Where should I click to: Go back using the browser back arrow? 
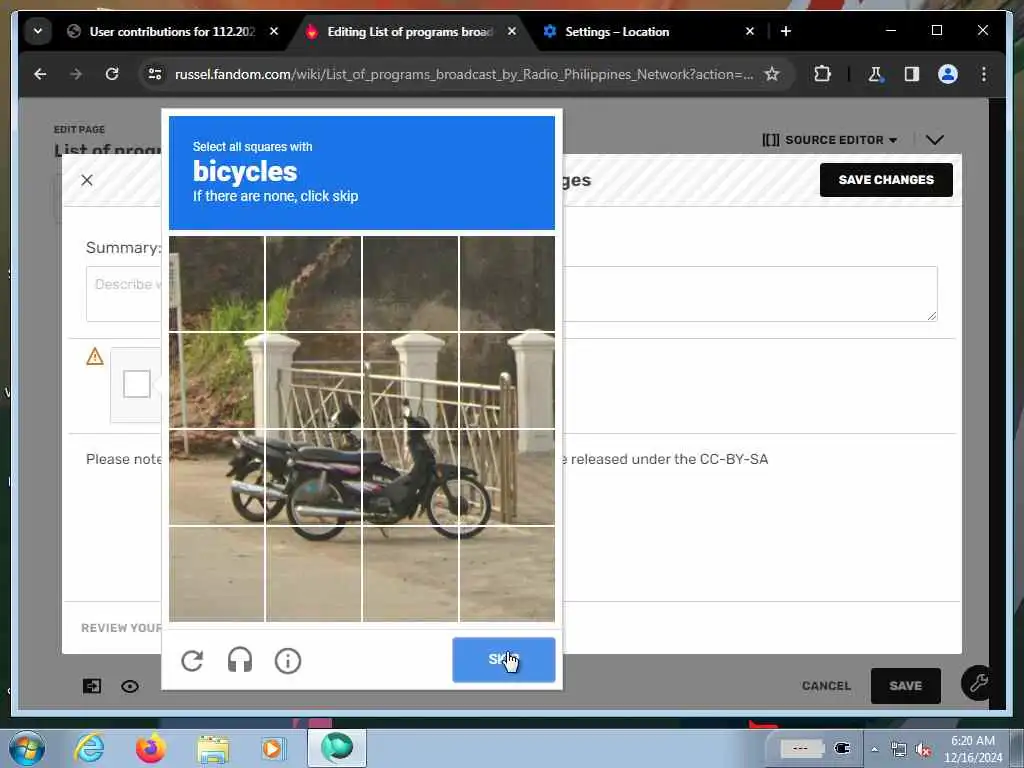pyautogui.click(x=40, y=74)
